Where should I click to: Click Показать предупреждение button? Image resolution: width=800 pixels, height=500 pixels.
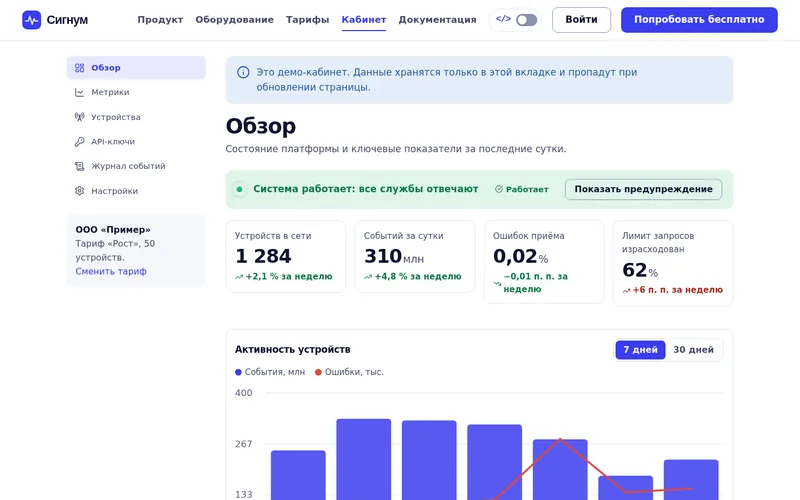tap(643, 189)
